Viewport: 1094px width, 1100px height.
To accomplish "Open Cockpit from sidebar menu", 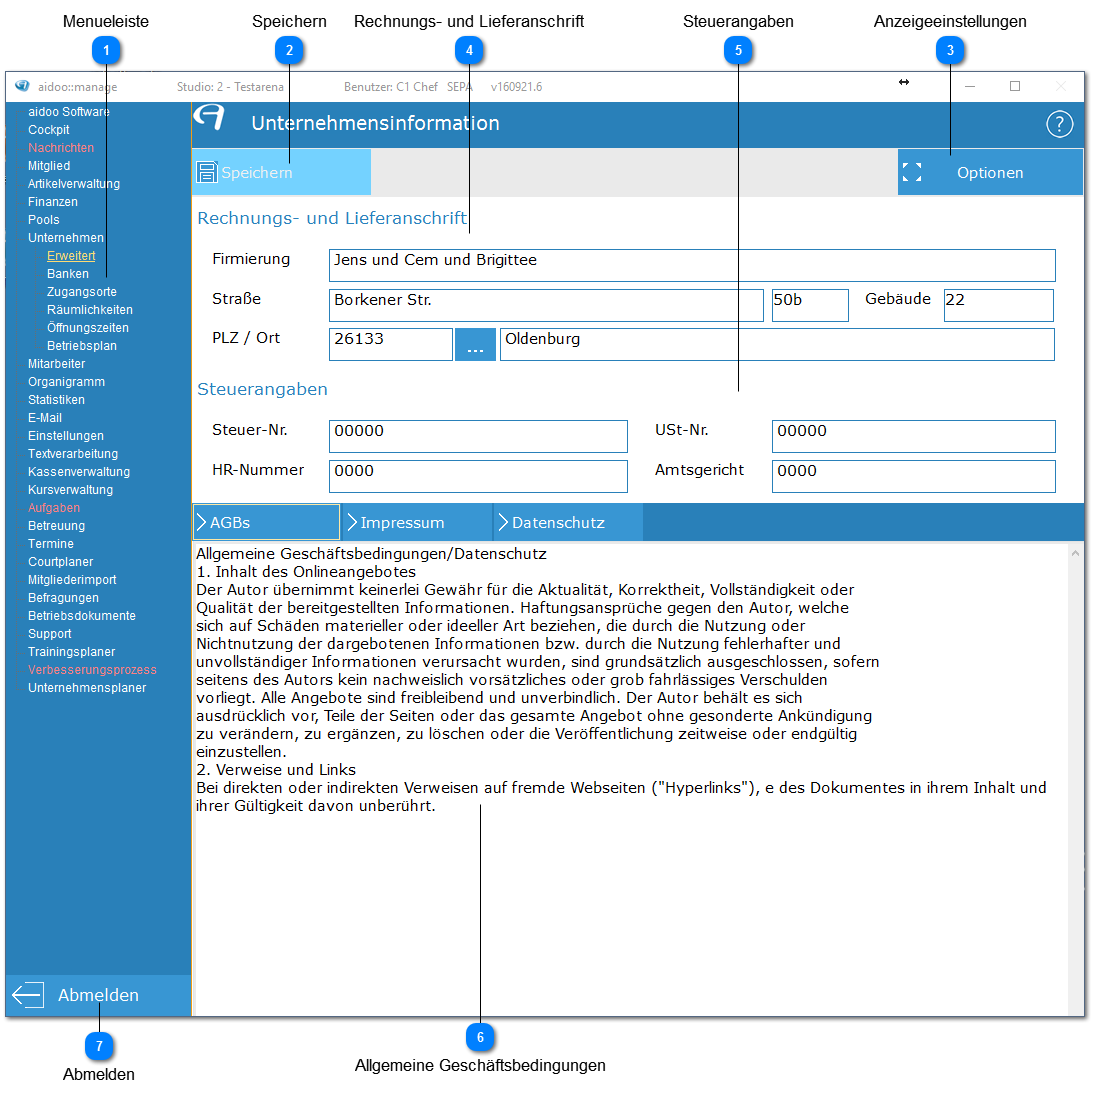I will click(x=48, y=130).
